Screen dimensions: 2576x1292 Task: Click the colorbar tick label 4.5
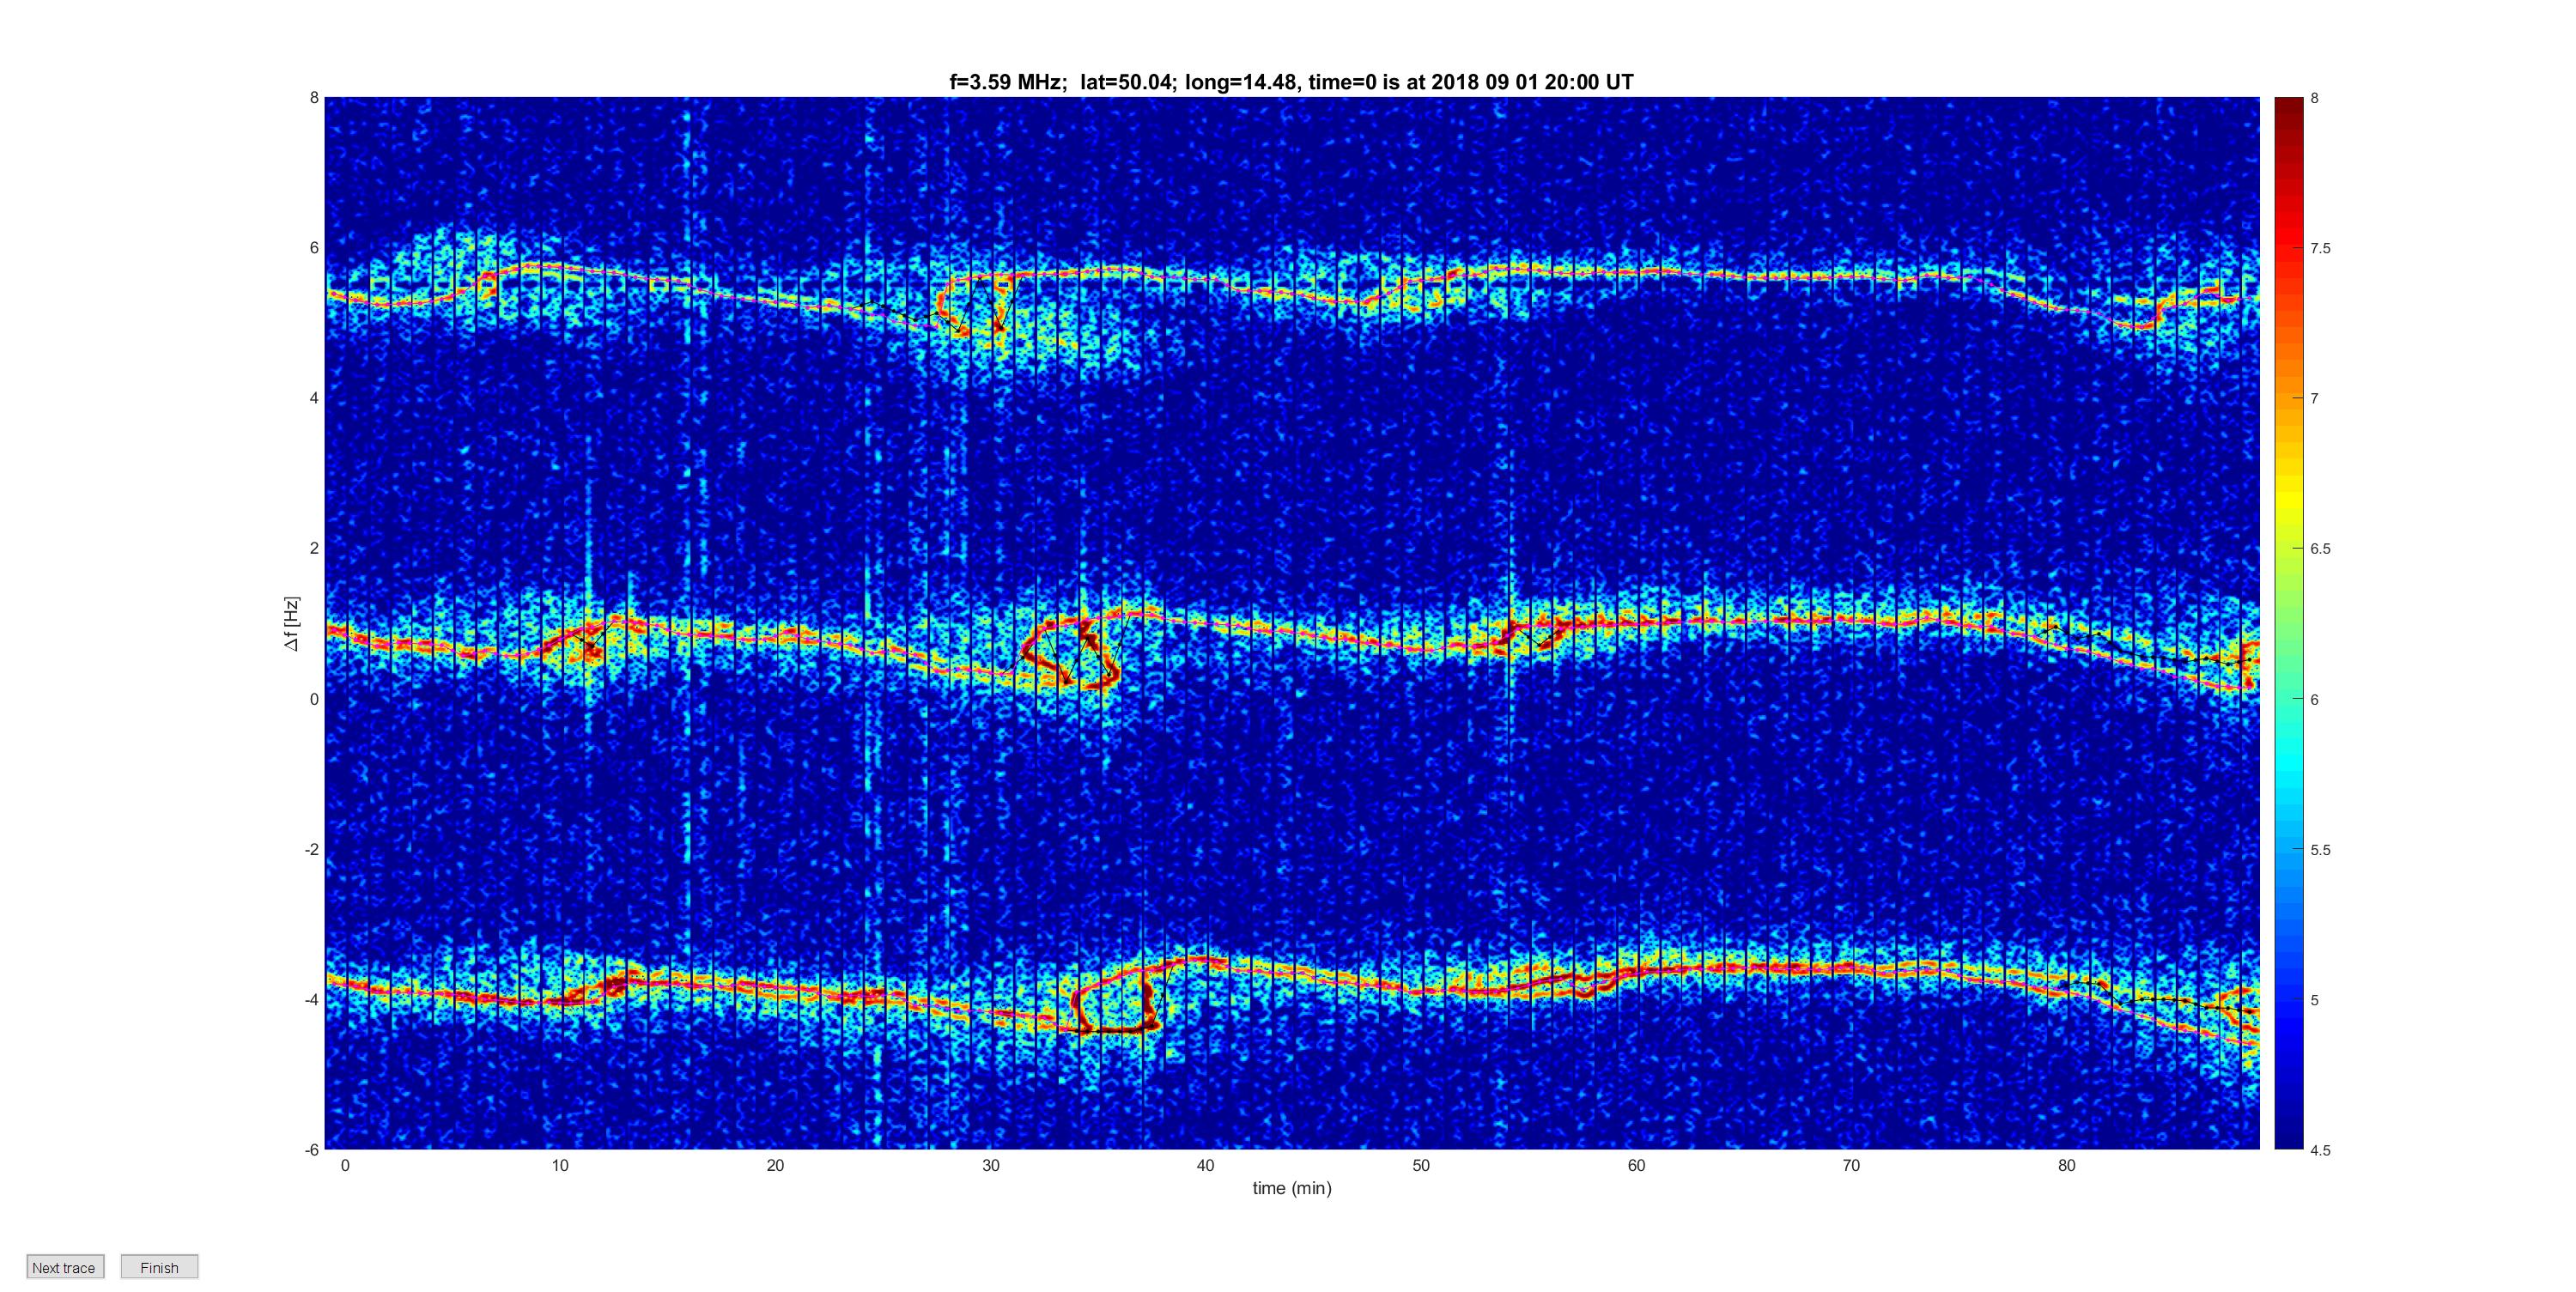tap(2320, 1150)
